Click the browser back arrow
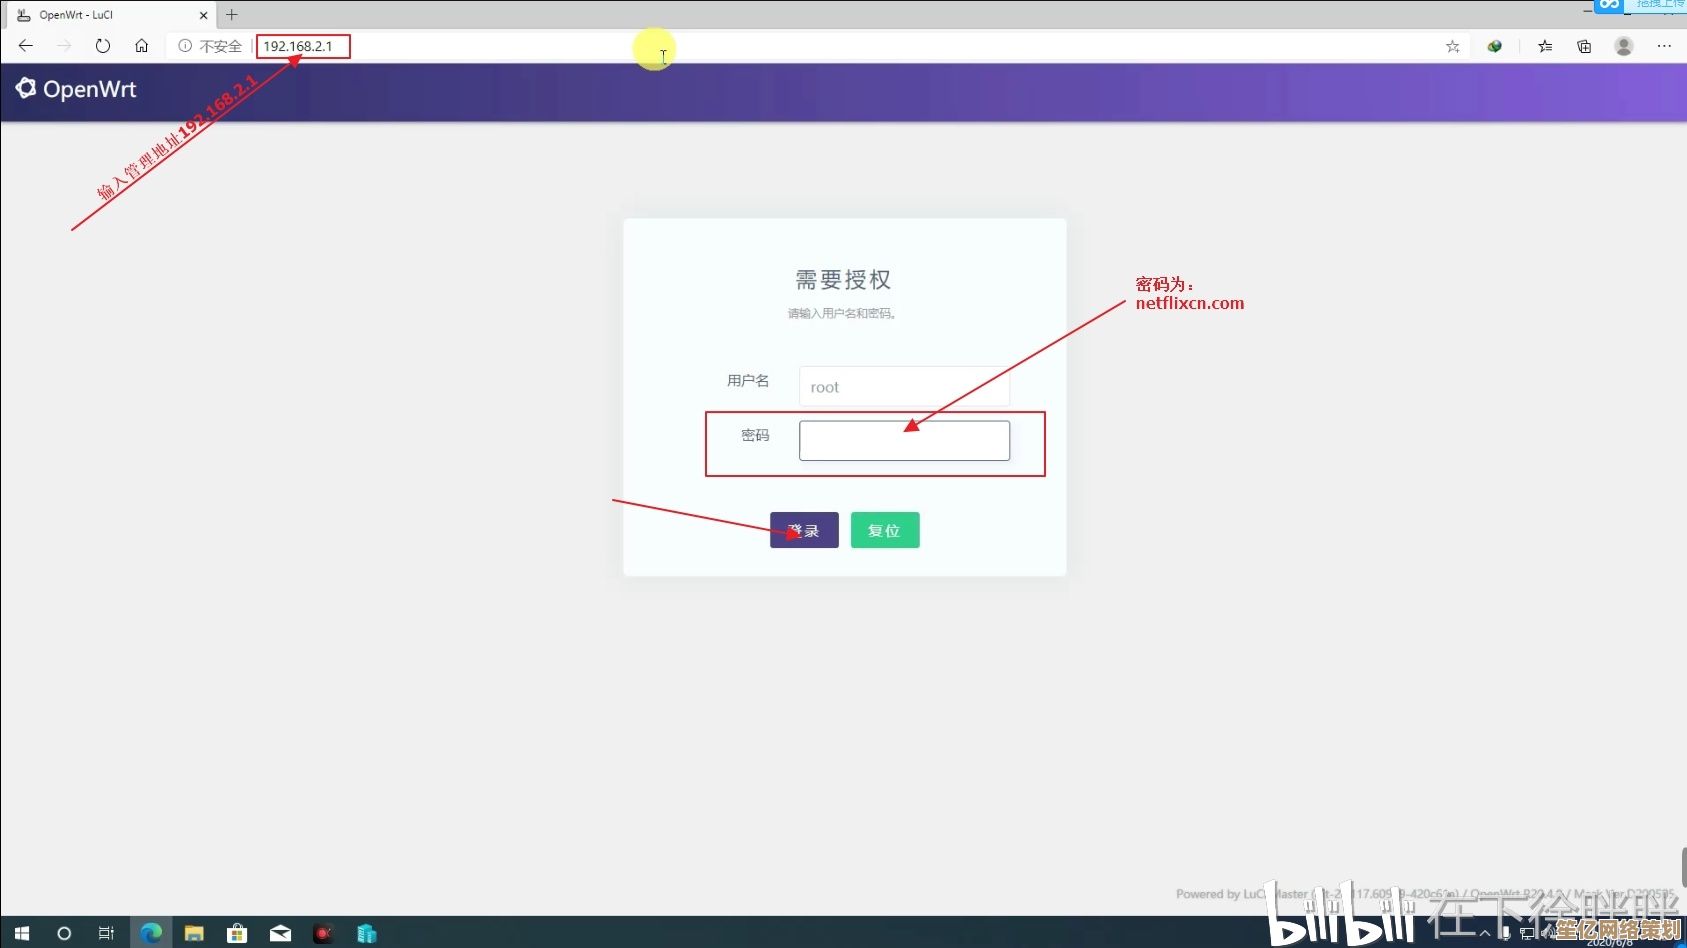 pyautogui.click(x=26, y=46)
